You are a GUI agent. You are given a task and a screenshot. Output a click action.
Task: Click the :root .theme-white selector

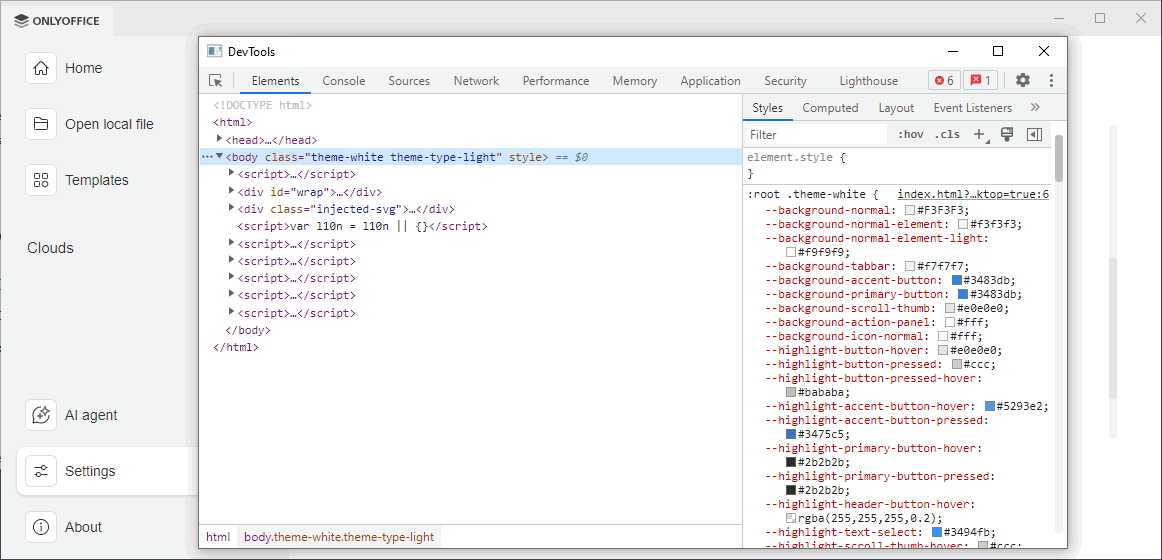(x=806, y=195)
